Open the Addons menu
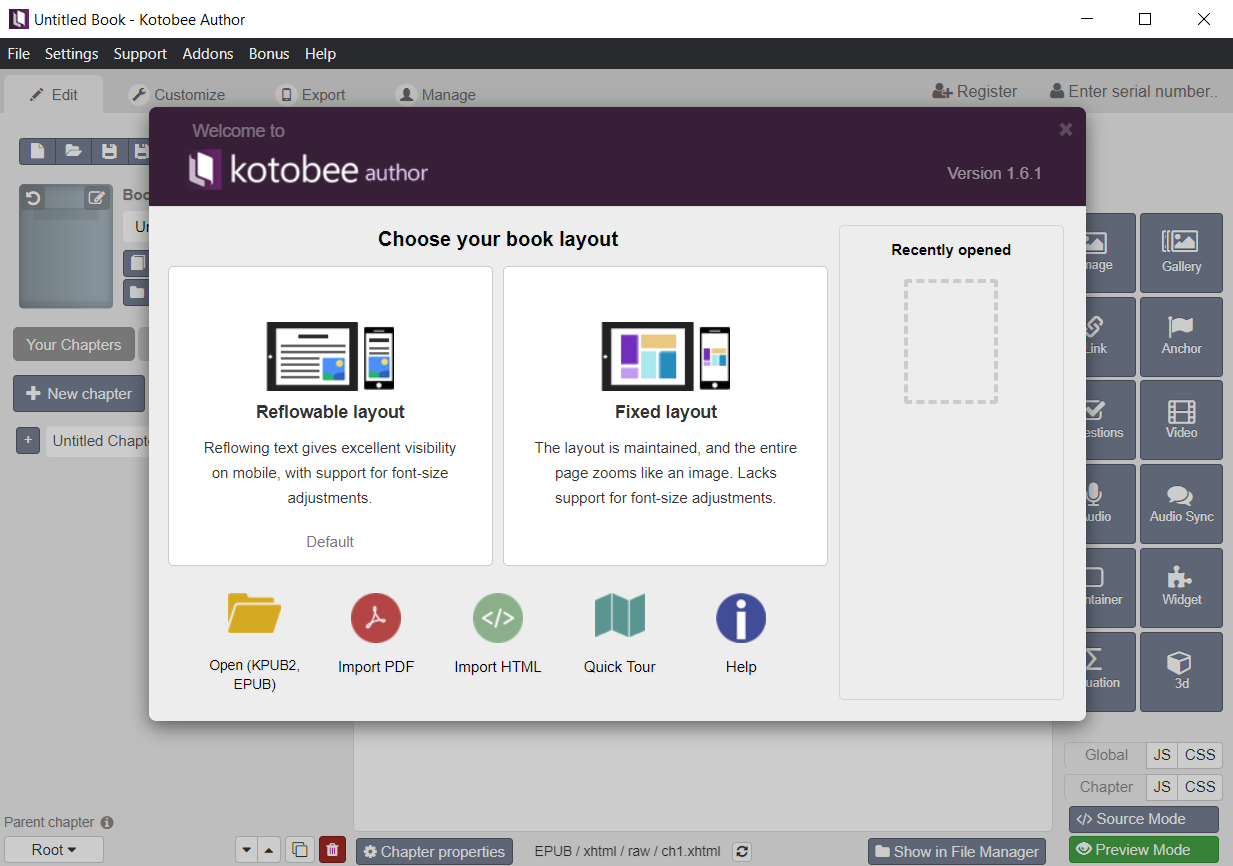 coord(208,54)
